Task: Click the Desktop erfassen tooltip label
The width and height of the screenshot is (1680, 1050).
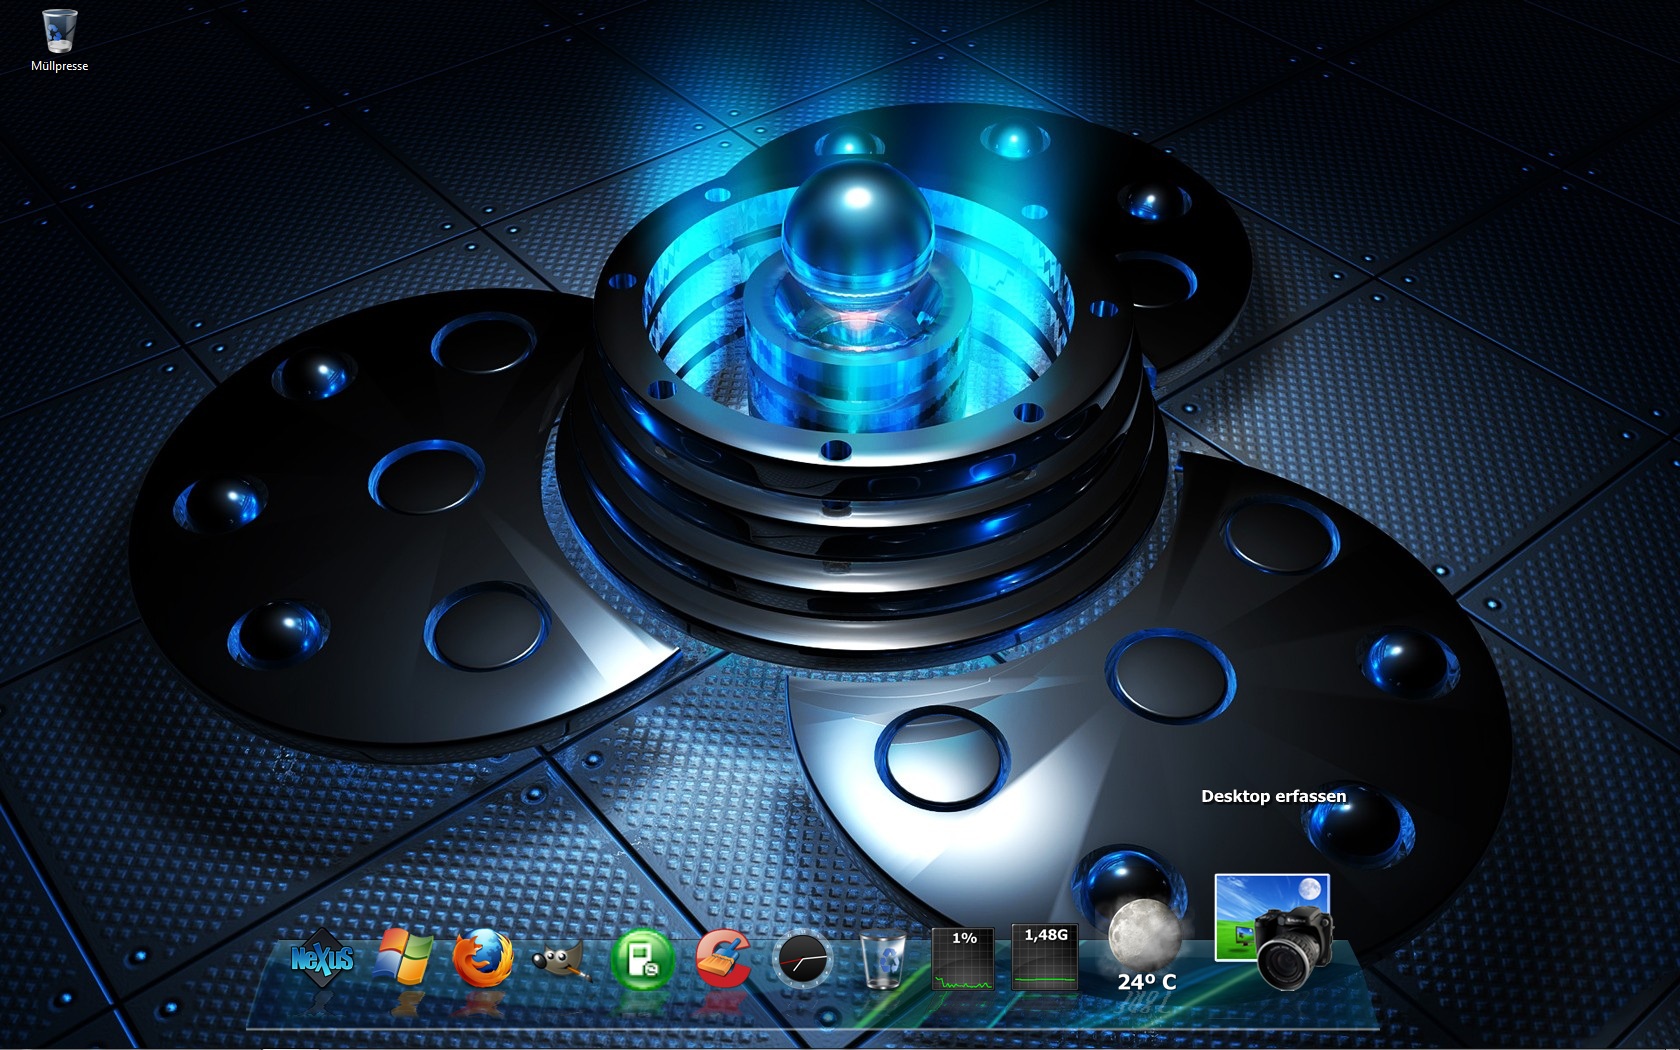Action: click(x=1273, y=796)
